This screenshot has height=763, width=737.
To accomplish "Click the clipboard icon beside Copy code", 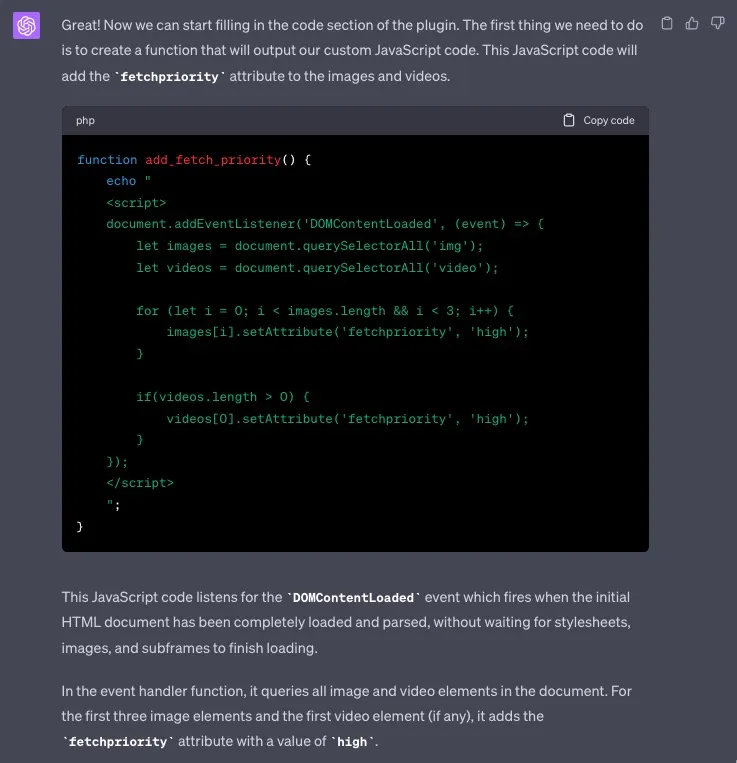I will pos(569,120).
